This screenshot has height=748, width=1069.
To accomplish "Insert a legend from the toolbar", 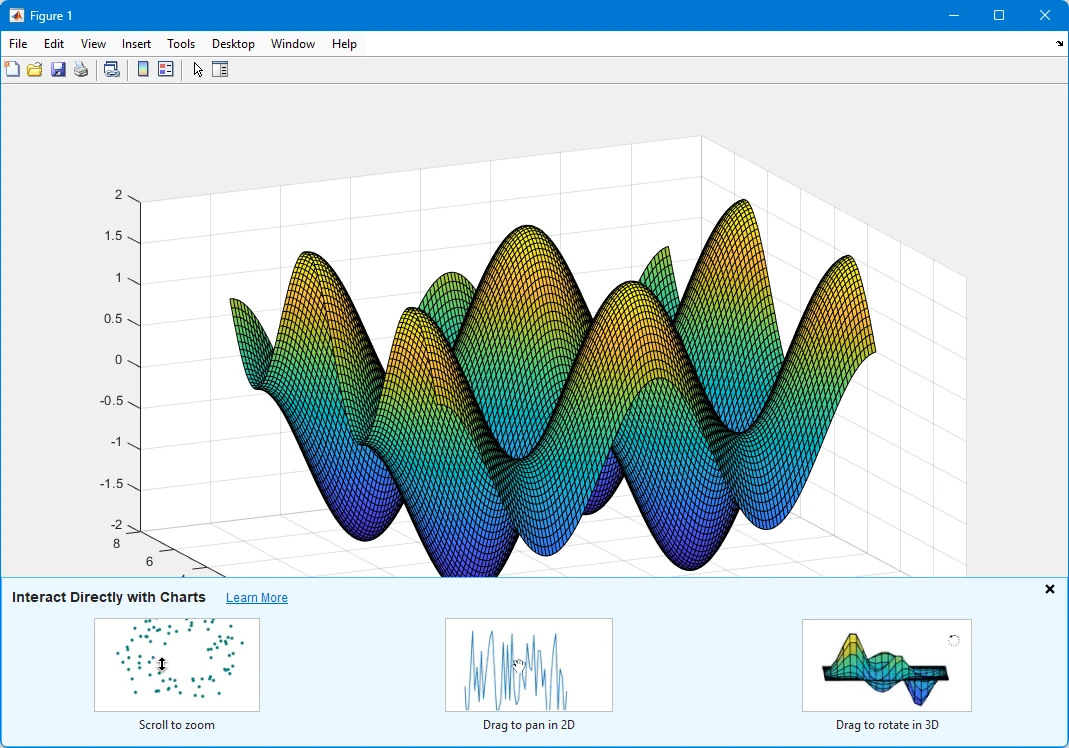I will [166, 69].
